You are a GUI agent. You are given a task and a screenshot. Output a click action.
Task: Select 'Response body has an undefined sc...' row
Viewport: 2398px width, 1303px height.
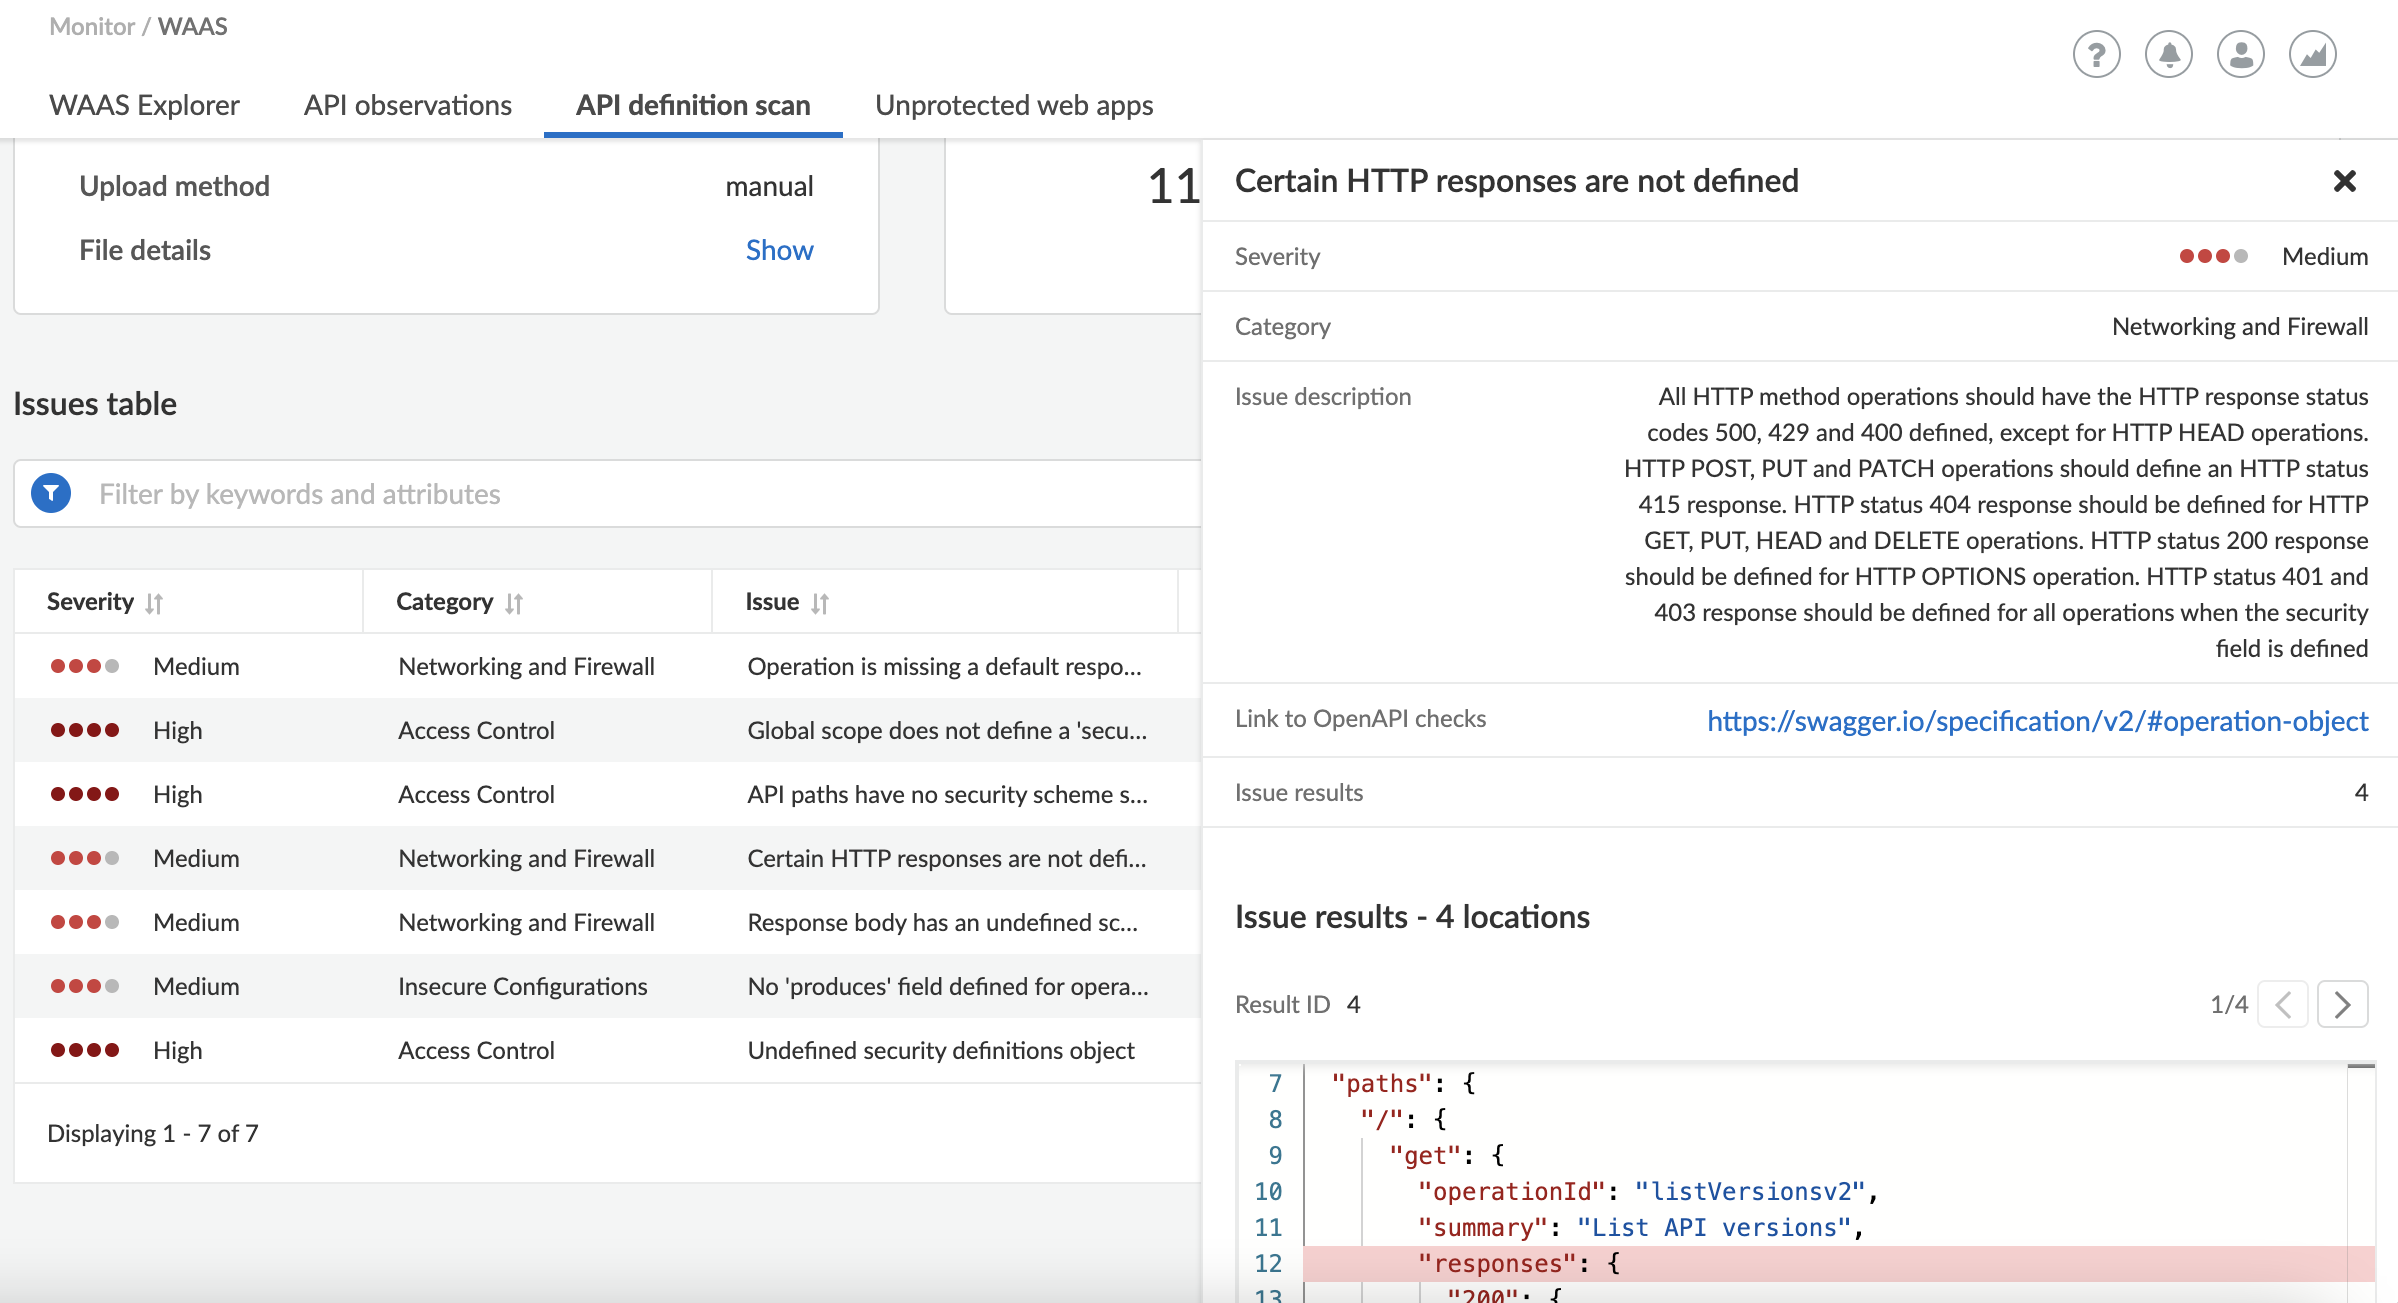(x=607, y=922)
